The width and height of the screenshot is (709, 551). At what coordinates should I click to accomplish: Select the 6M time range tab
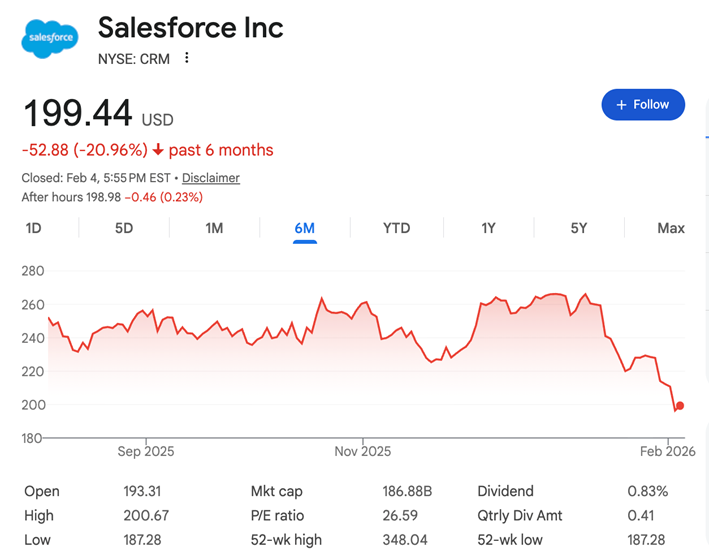click(305, 228)
